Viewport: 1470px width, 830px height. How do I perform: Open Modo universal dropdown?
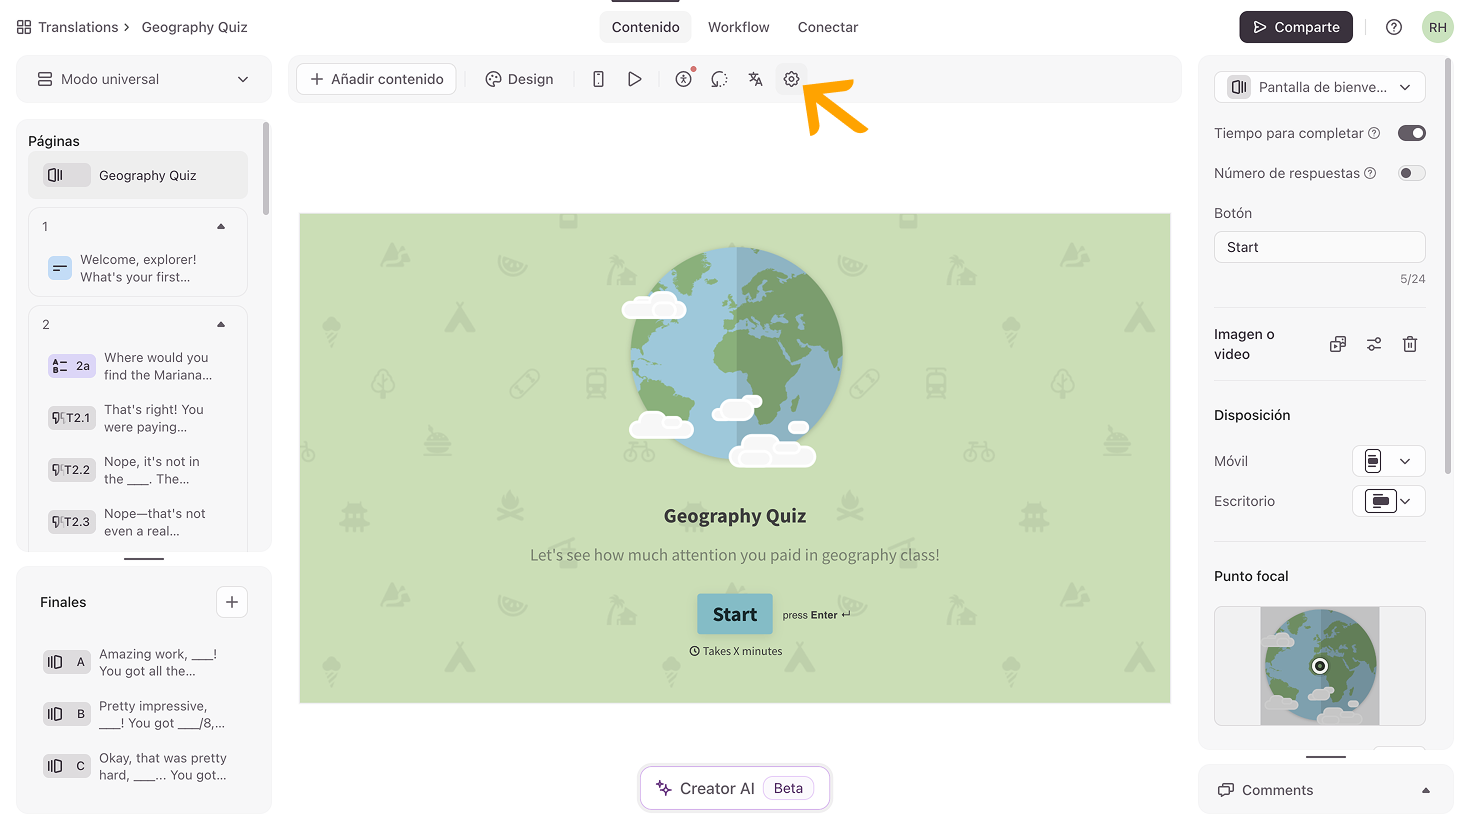pyautogui.click(x=144, y=79)
